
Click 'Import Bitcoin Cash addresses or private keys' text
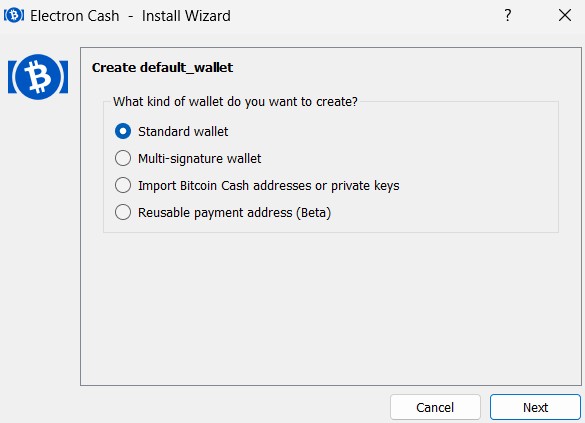tap(269, 185)
